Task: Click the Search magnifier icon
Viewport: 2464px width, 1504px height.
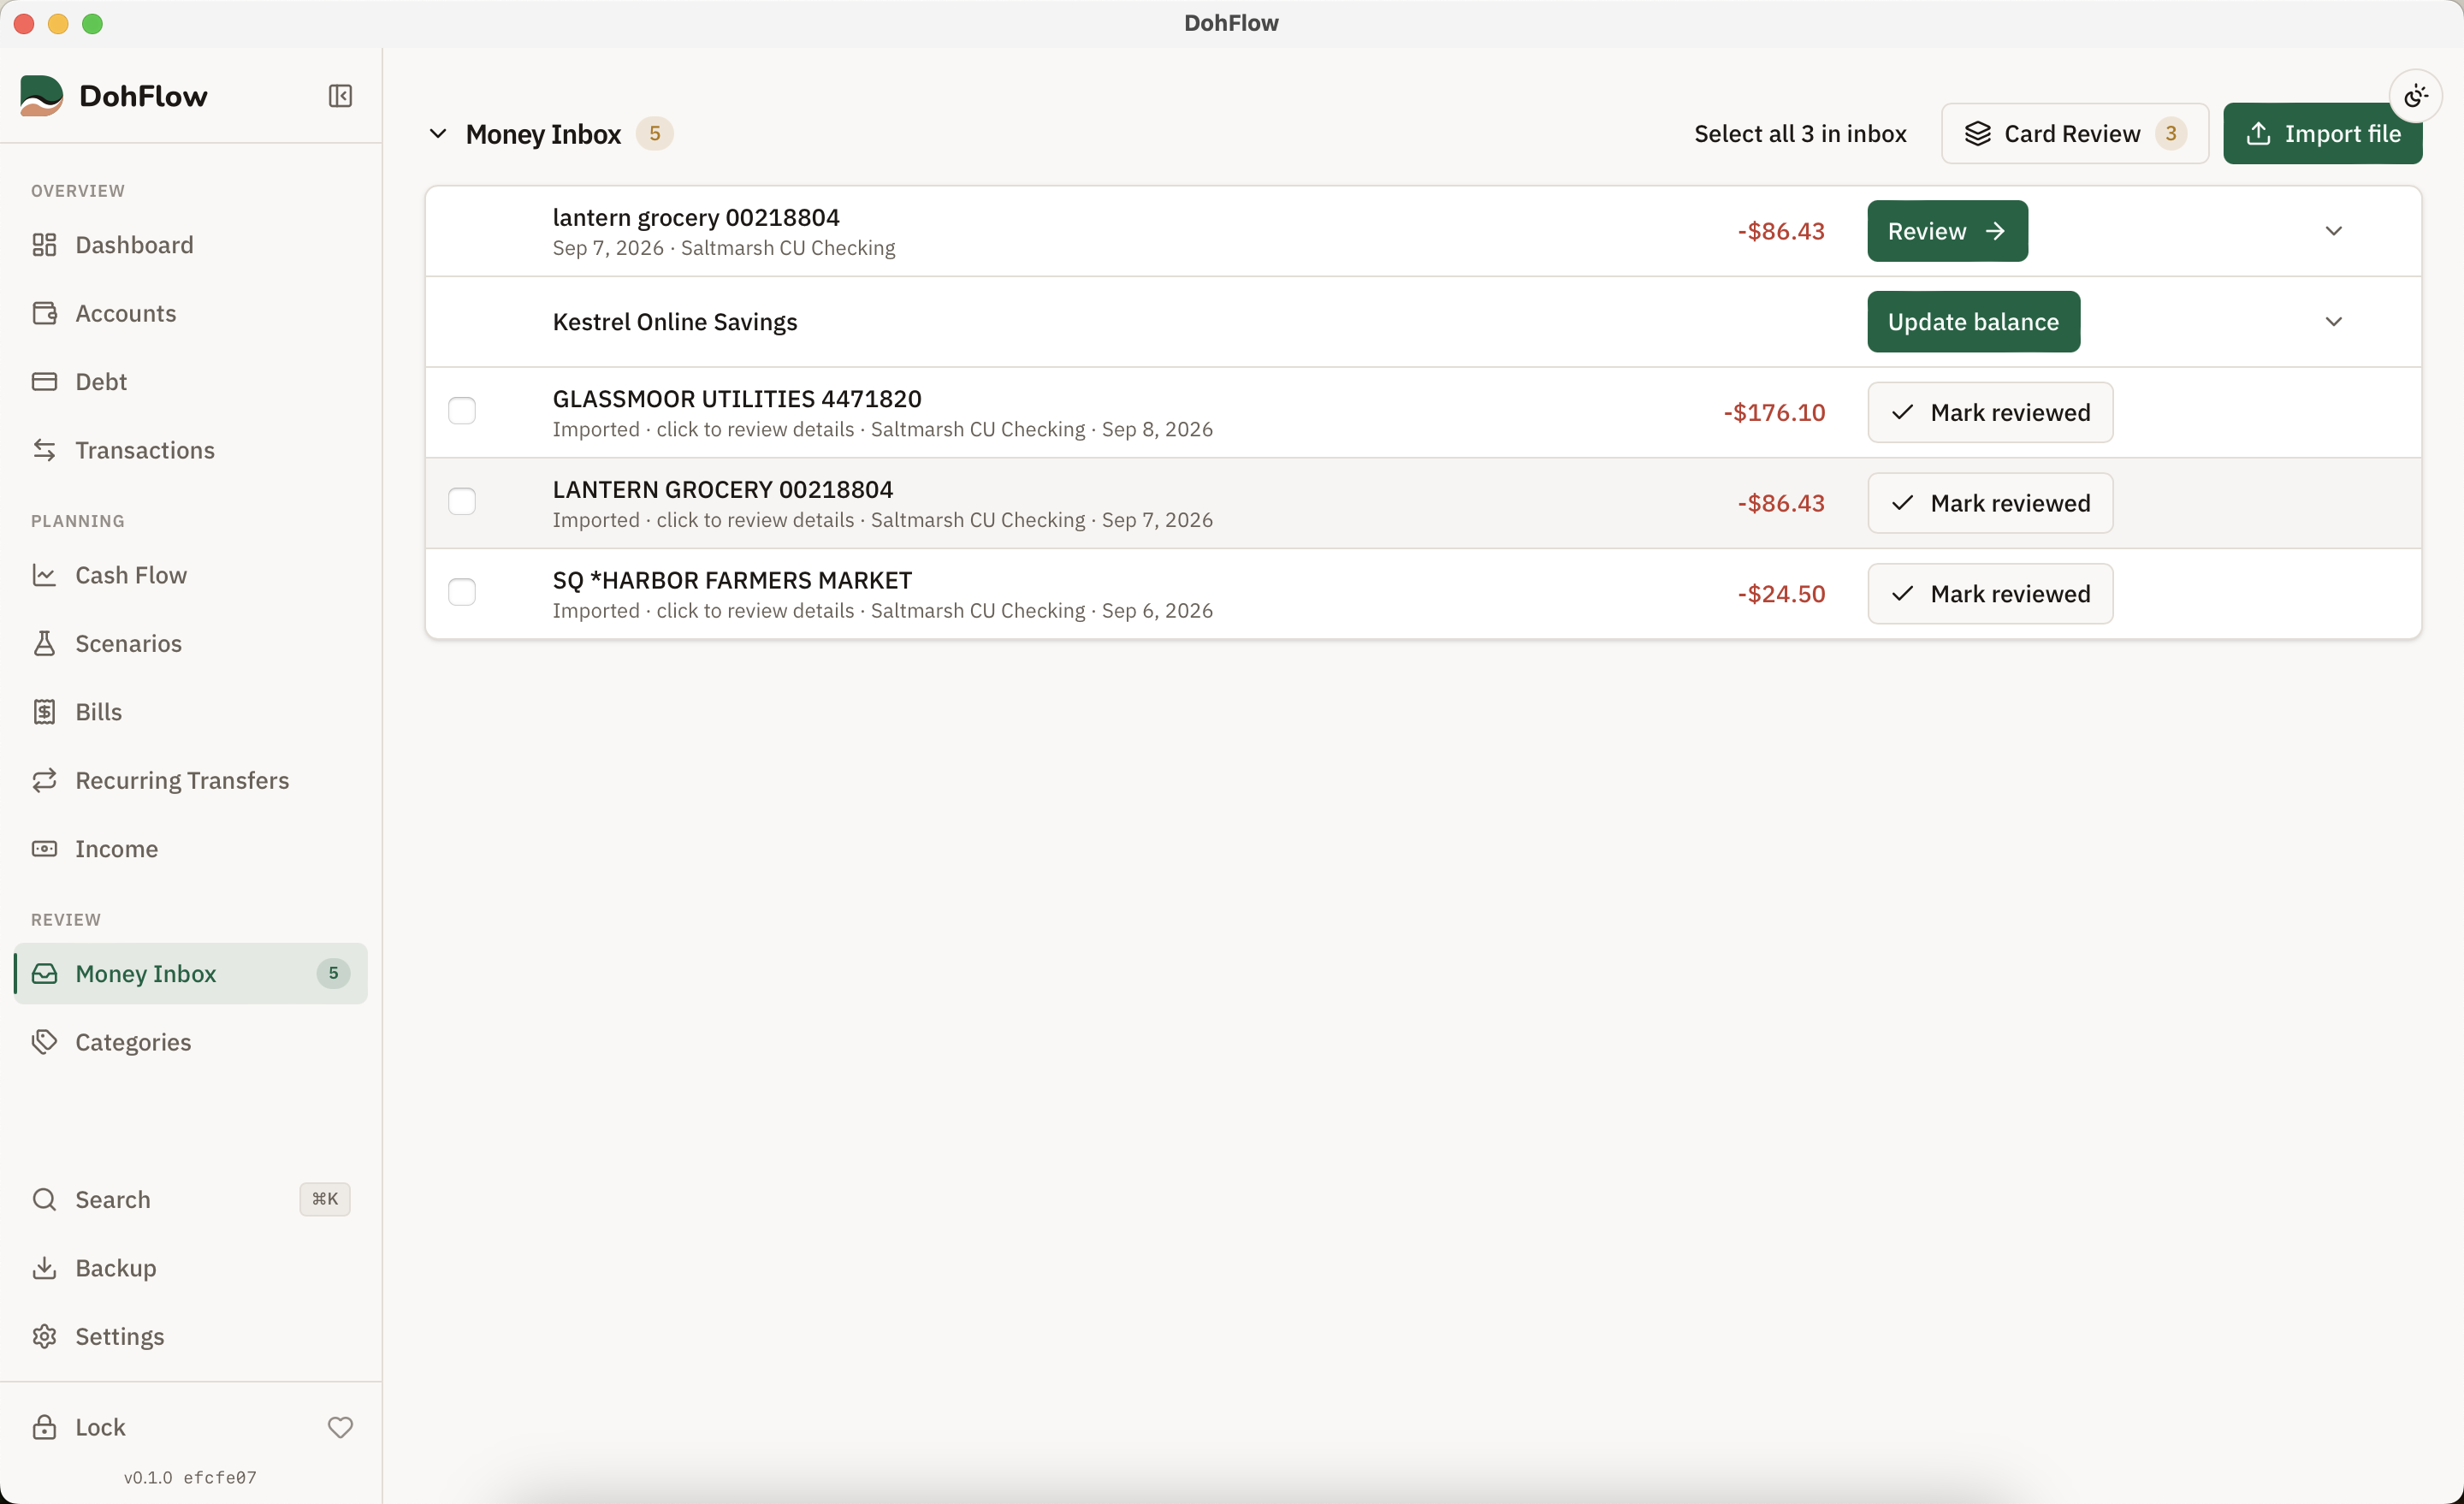Action: point(44,1199)
